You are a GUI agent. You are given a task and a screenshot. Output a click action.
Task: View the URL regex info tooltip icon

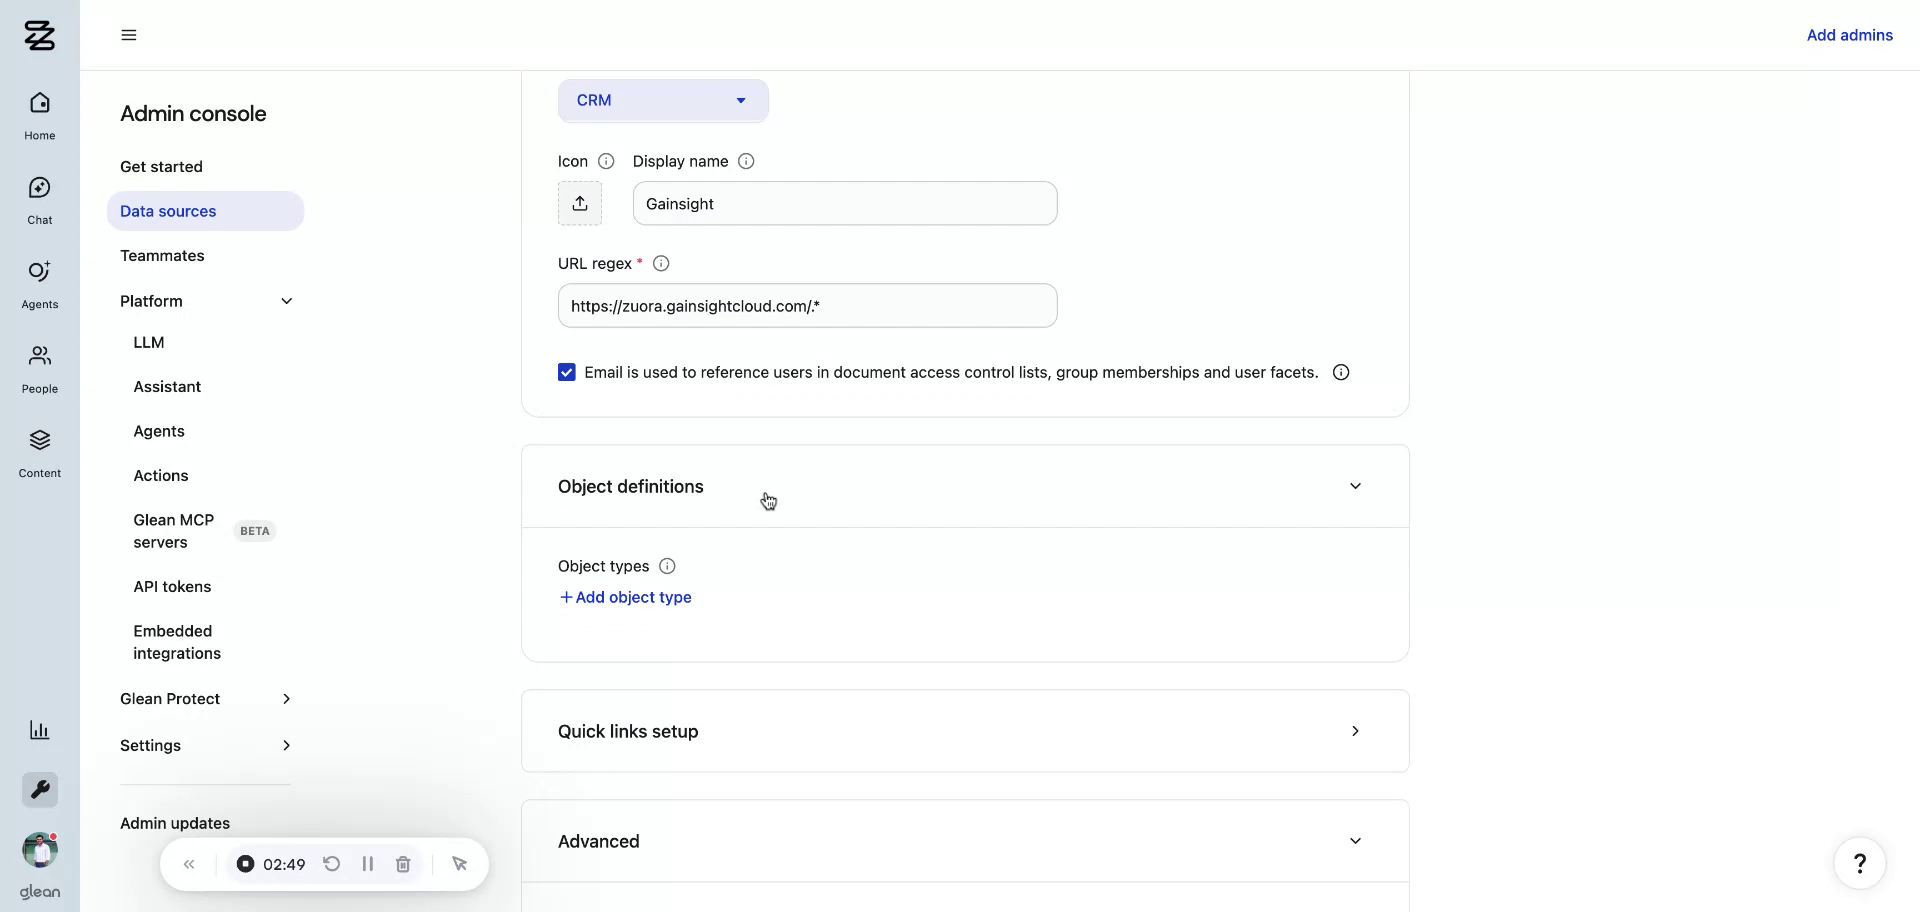661,263
